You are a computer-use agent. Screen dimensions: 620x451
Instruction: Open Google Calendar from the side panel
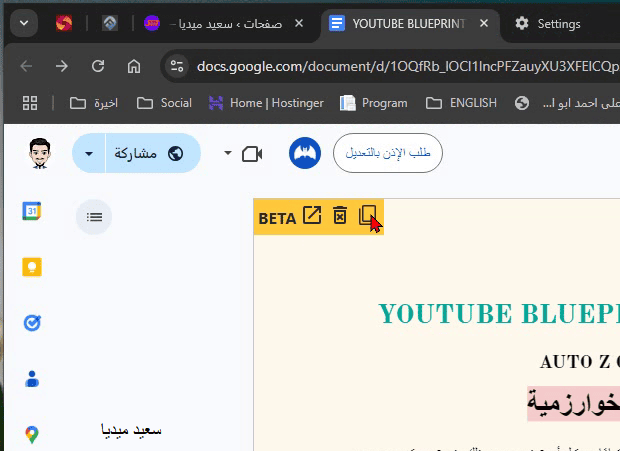32,211
